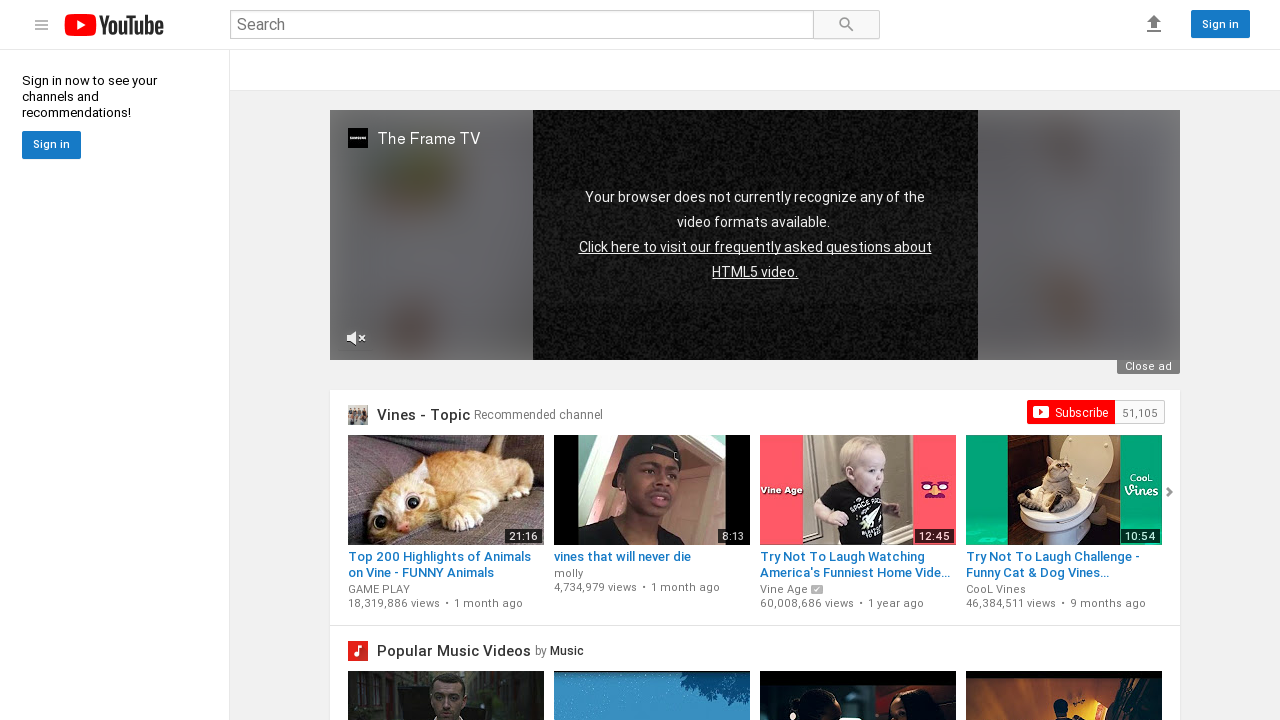
Task: Click the 12:45 duration badge
Action: pyautogui.click(x=934, y=536)
